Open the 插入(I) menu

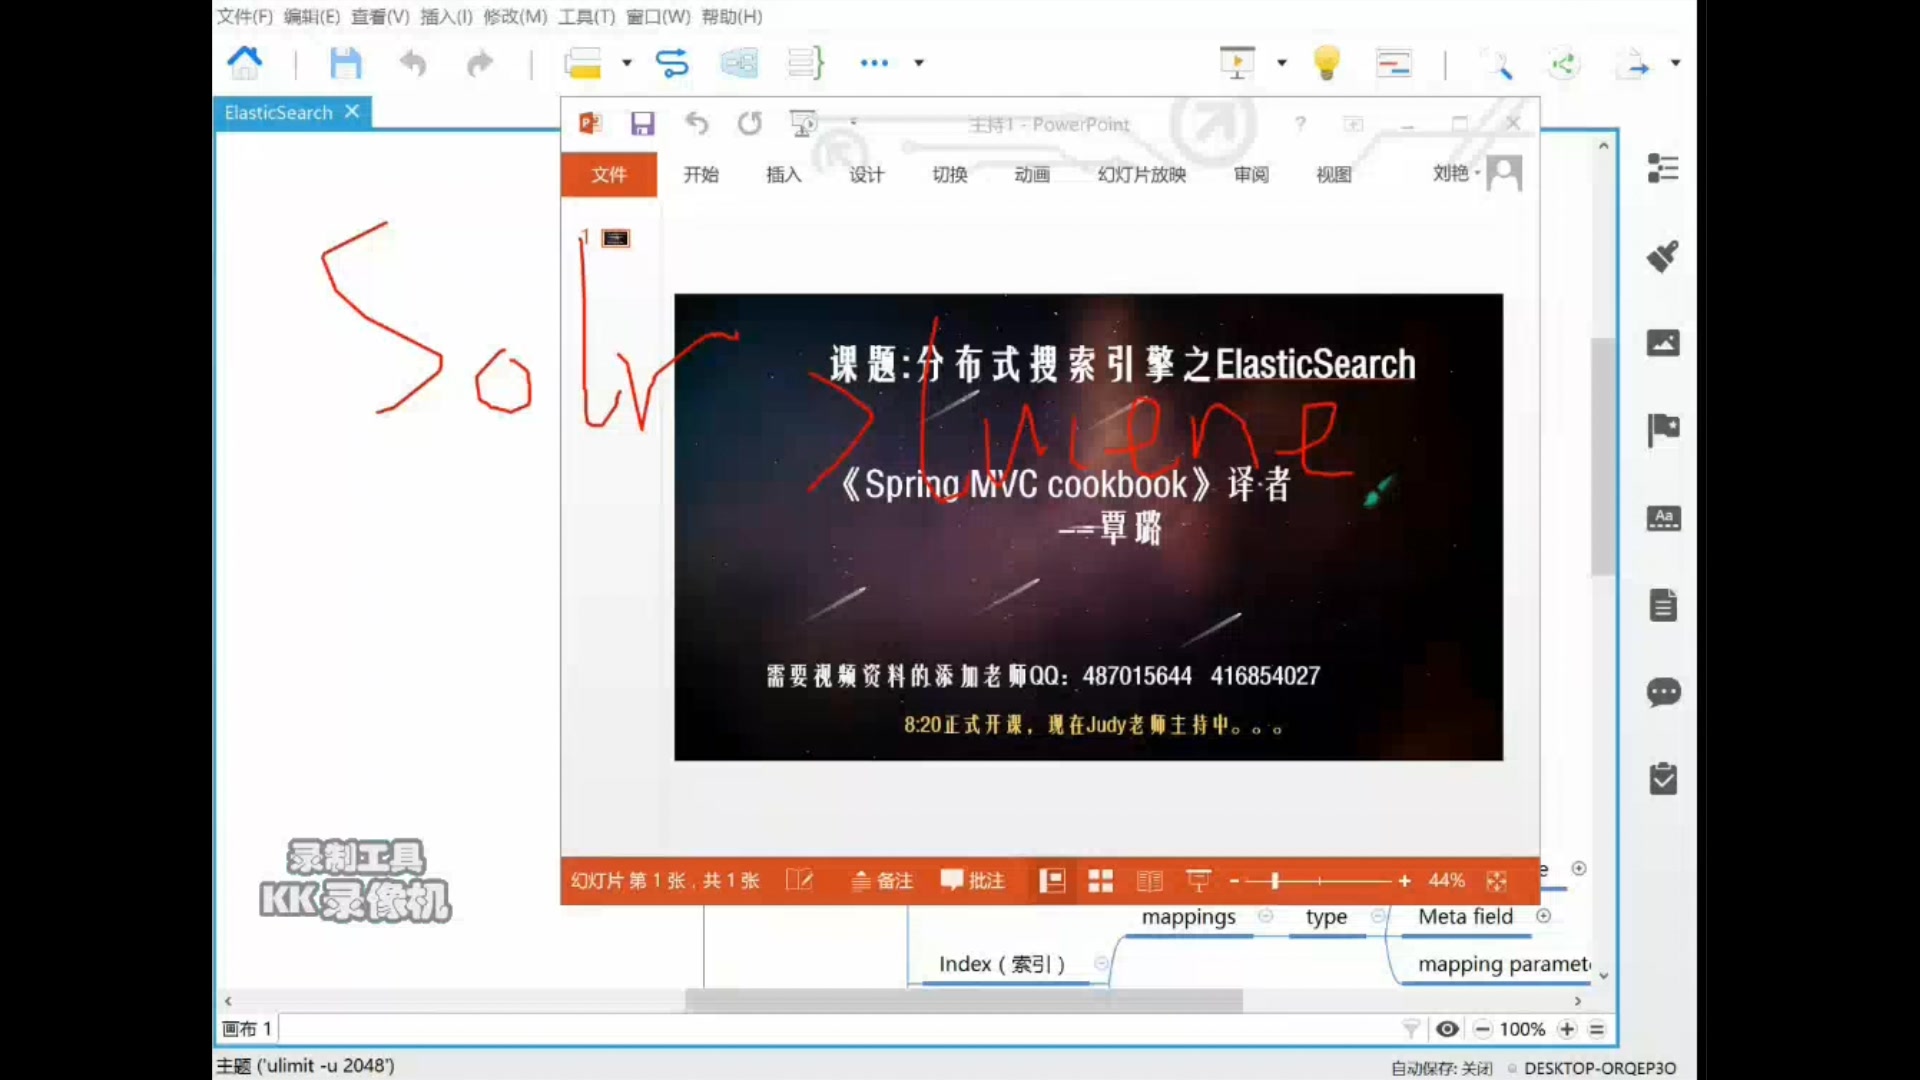446,16
